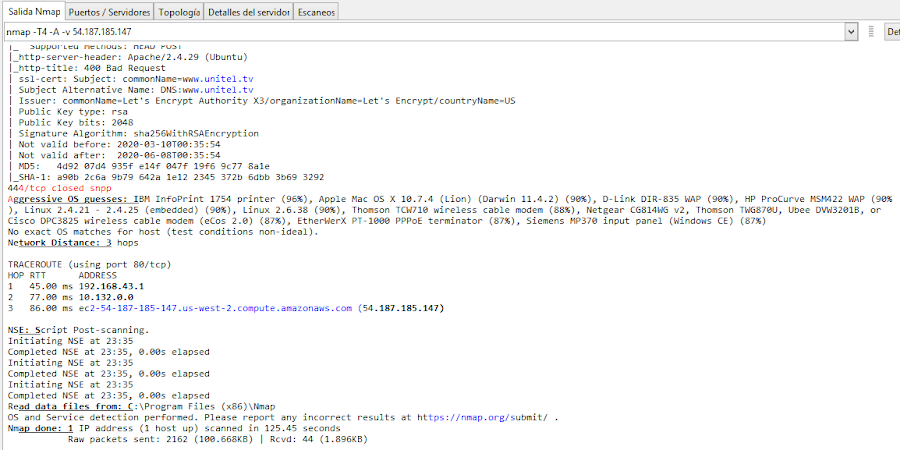Image resolution: width=900 pixels, height=450 pixels.
Task: Click the 'http-server-header: Apache/2.4.29' line
Action: coord(128,57)
